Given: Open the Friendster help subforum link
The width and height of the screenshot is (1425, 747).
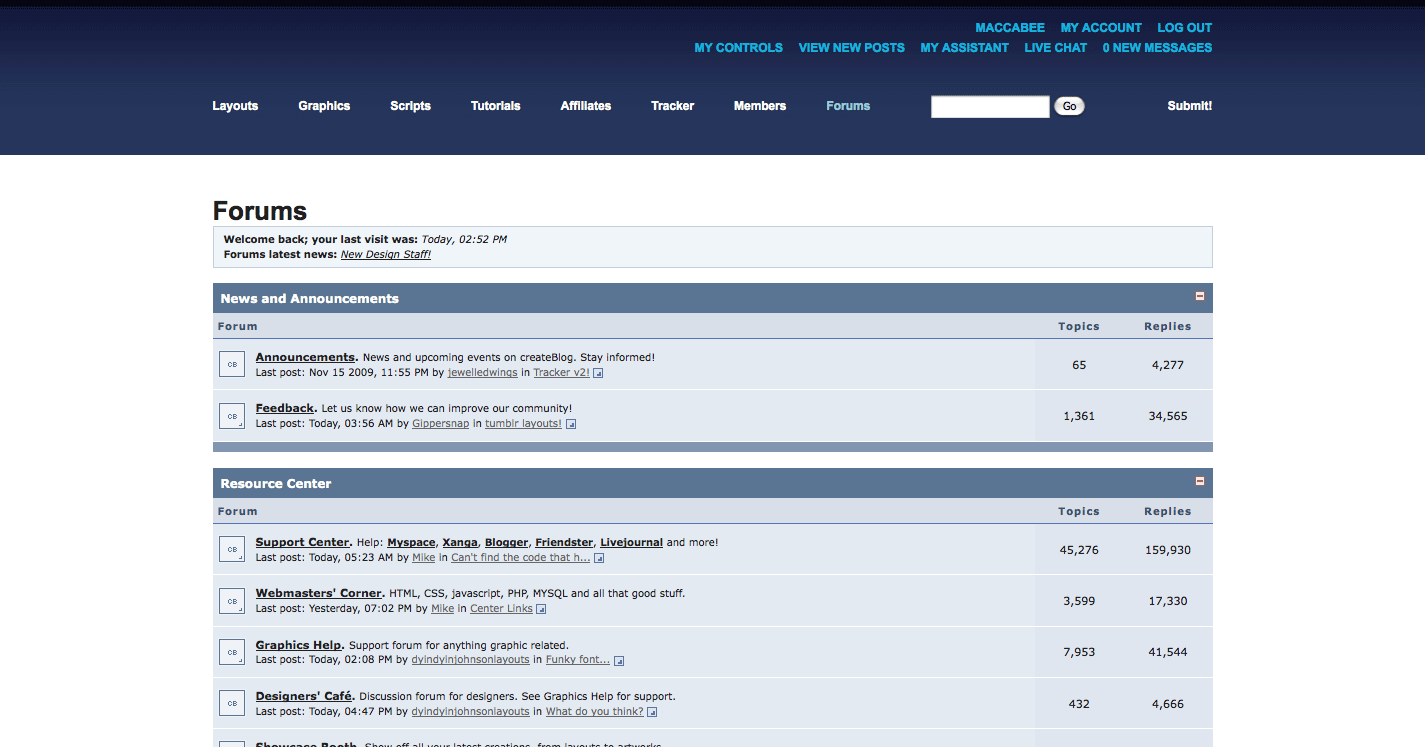Looking at the screenshot, I should tap(564, 542).
